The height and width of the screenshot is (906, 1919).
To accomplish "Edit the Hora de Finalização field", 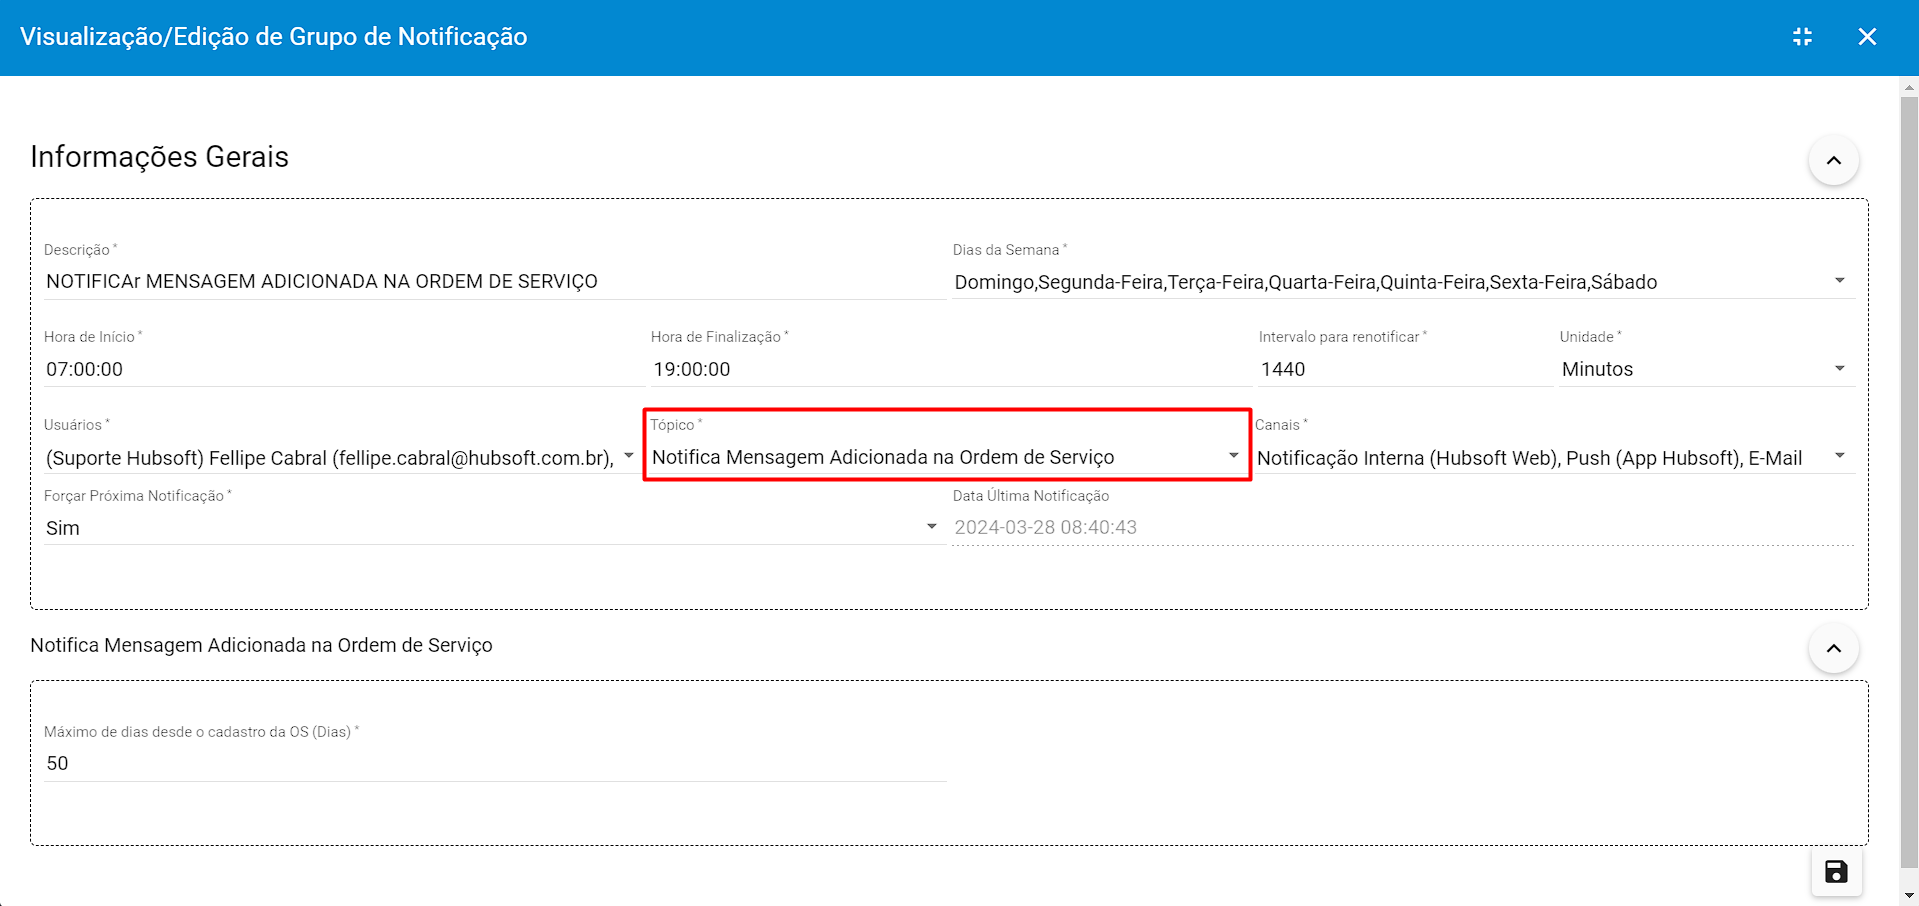I will tap(950, 369).
